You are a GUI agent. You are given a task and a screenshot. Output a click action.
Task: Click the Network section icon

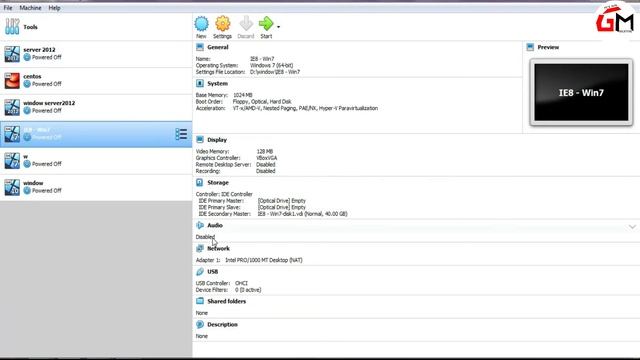pyautogui.click(x=200, y=248)
